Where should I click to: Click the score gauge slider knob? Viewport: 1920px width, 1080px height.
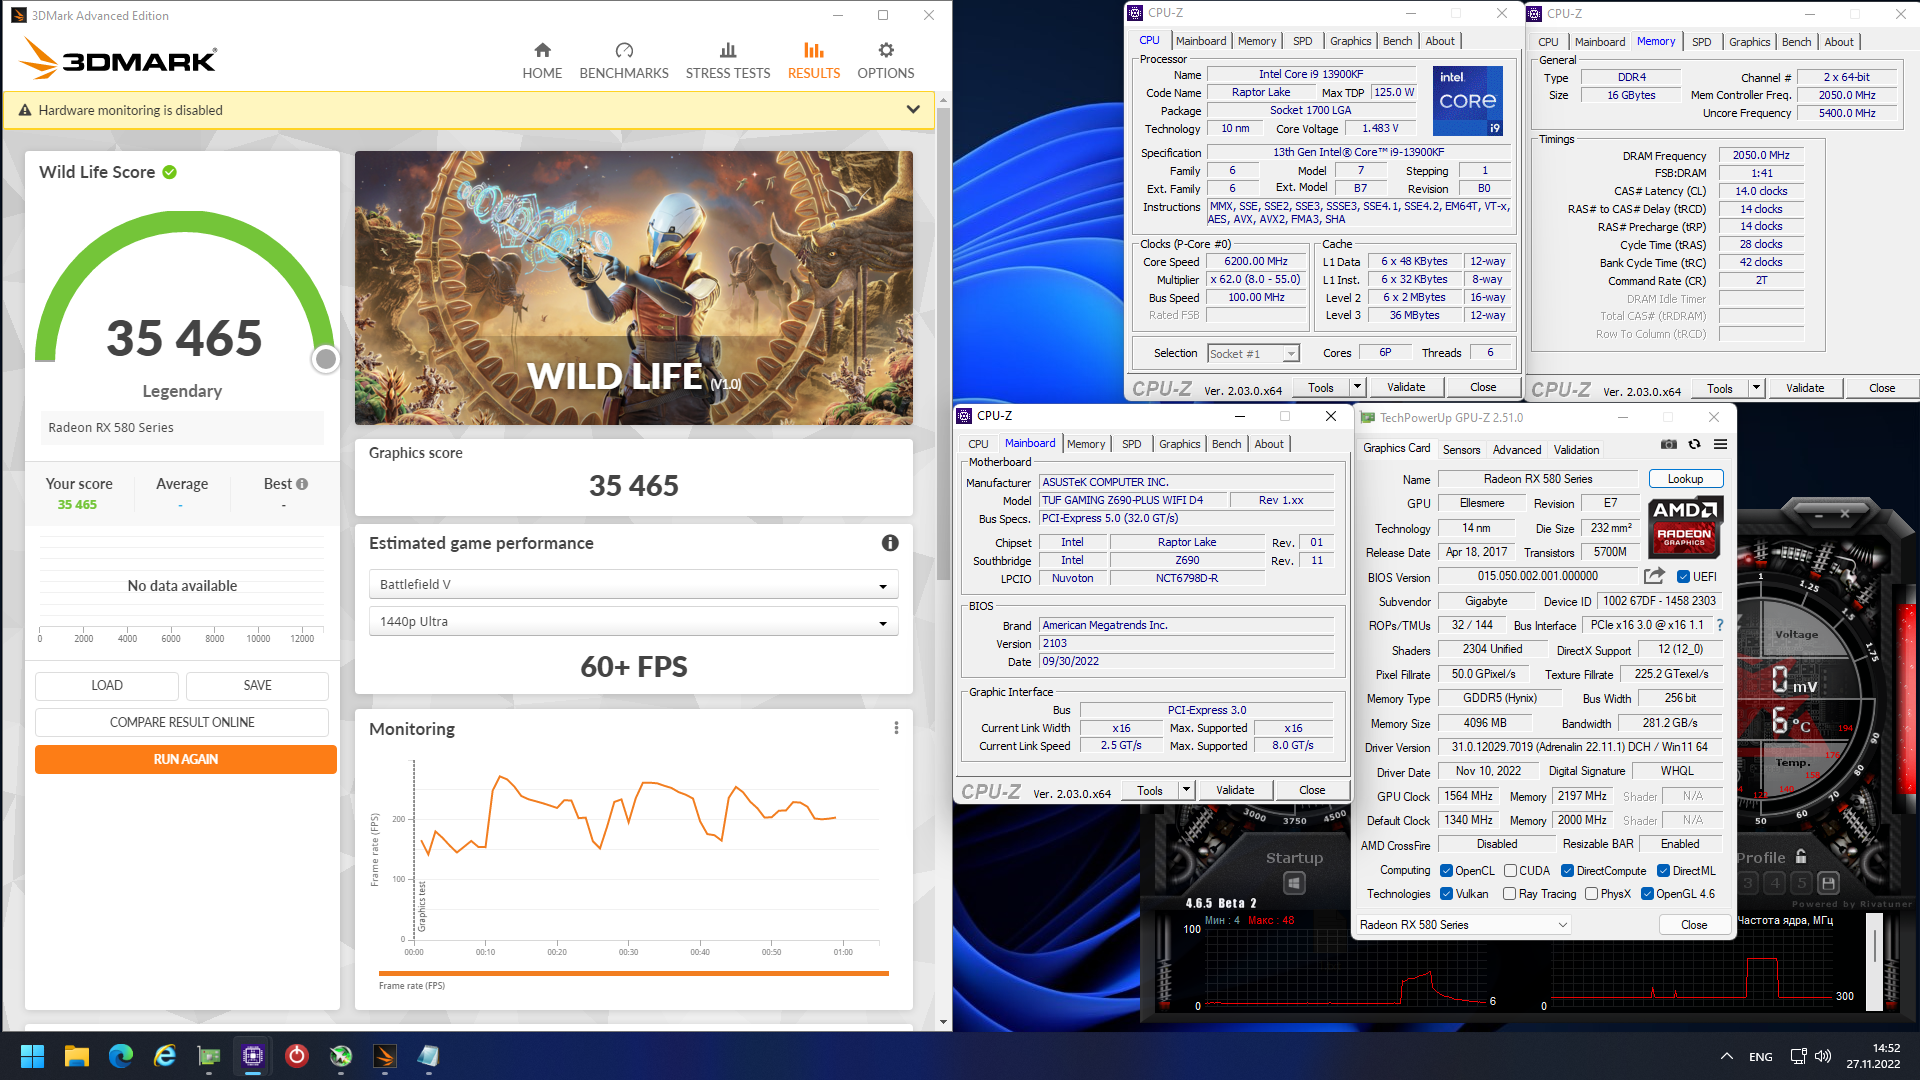pyautogui.click(x=325, y=359)
